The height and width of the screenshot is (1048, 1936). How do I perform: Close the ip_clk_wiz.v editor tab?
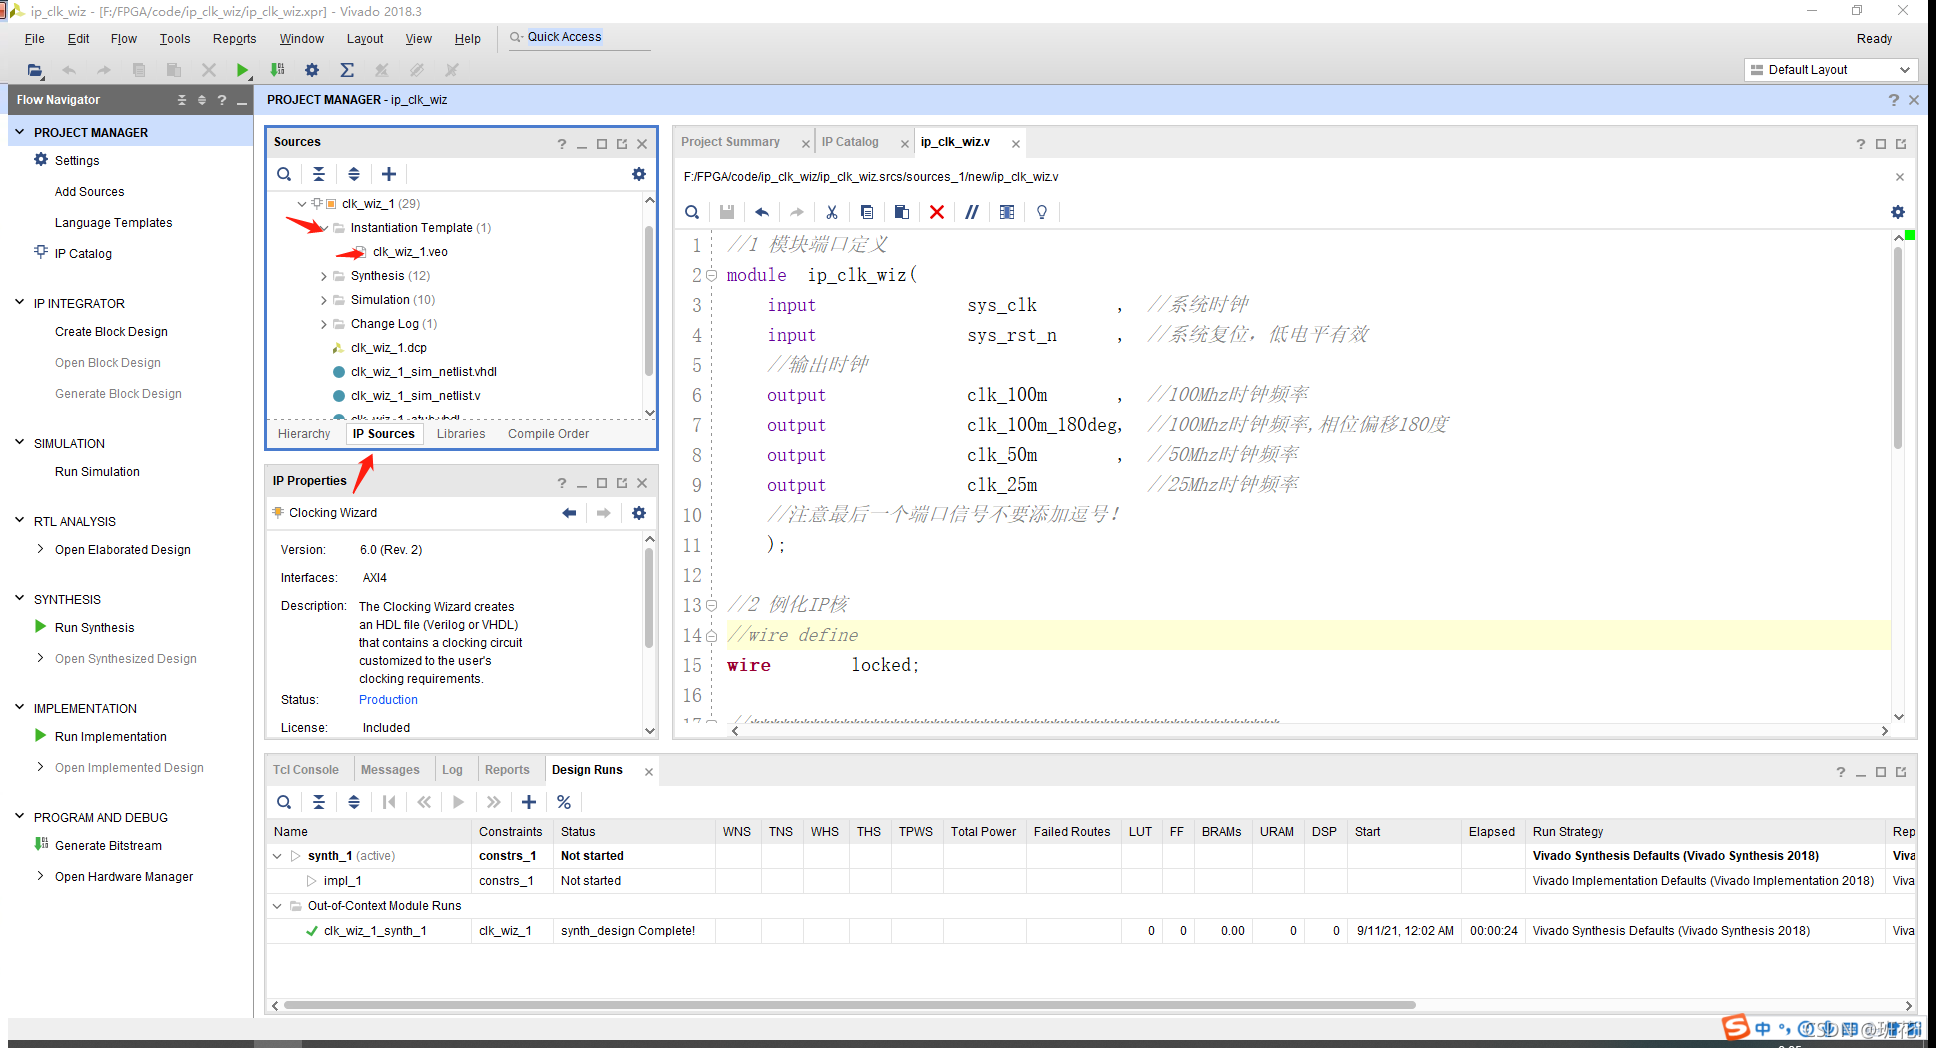click(x=1016, y=144)
